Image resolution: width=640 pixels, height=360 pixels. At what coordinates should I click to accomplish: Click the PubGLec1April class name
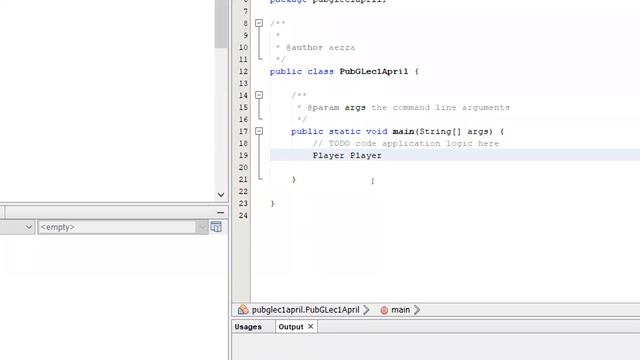click(373, 71)
